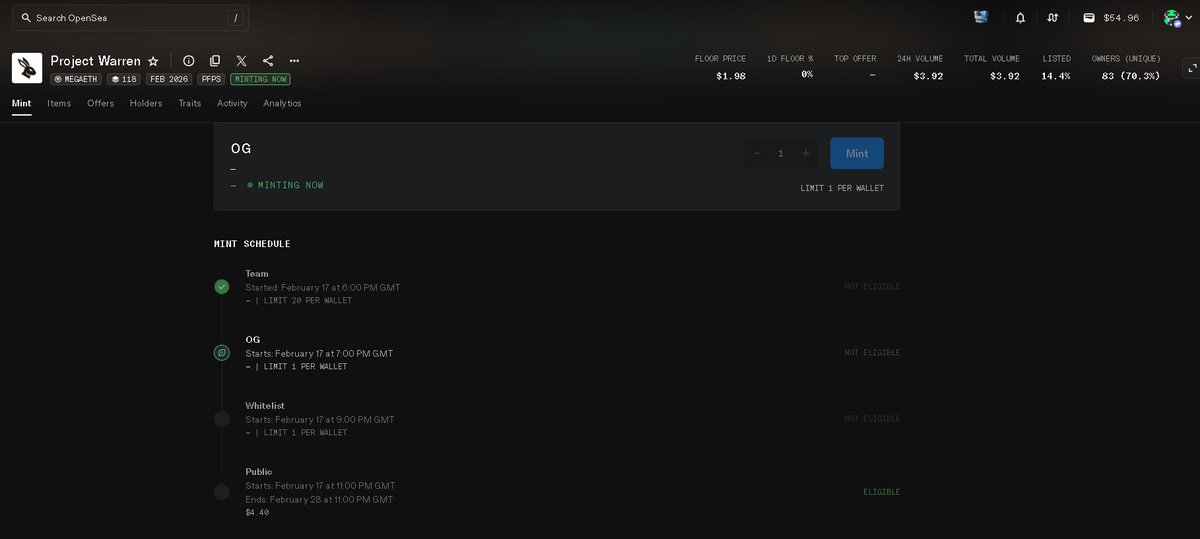Open the collection info icon

(189, 61)
